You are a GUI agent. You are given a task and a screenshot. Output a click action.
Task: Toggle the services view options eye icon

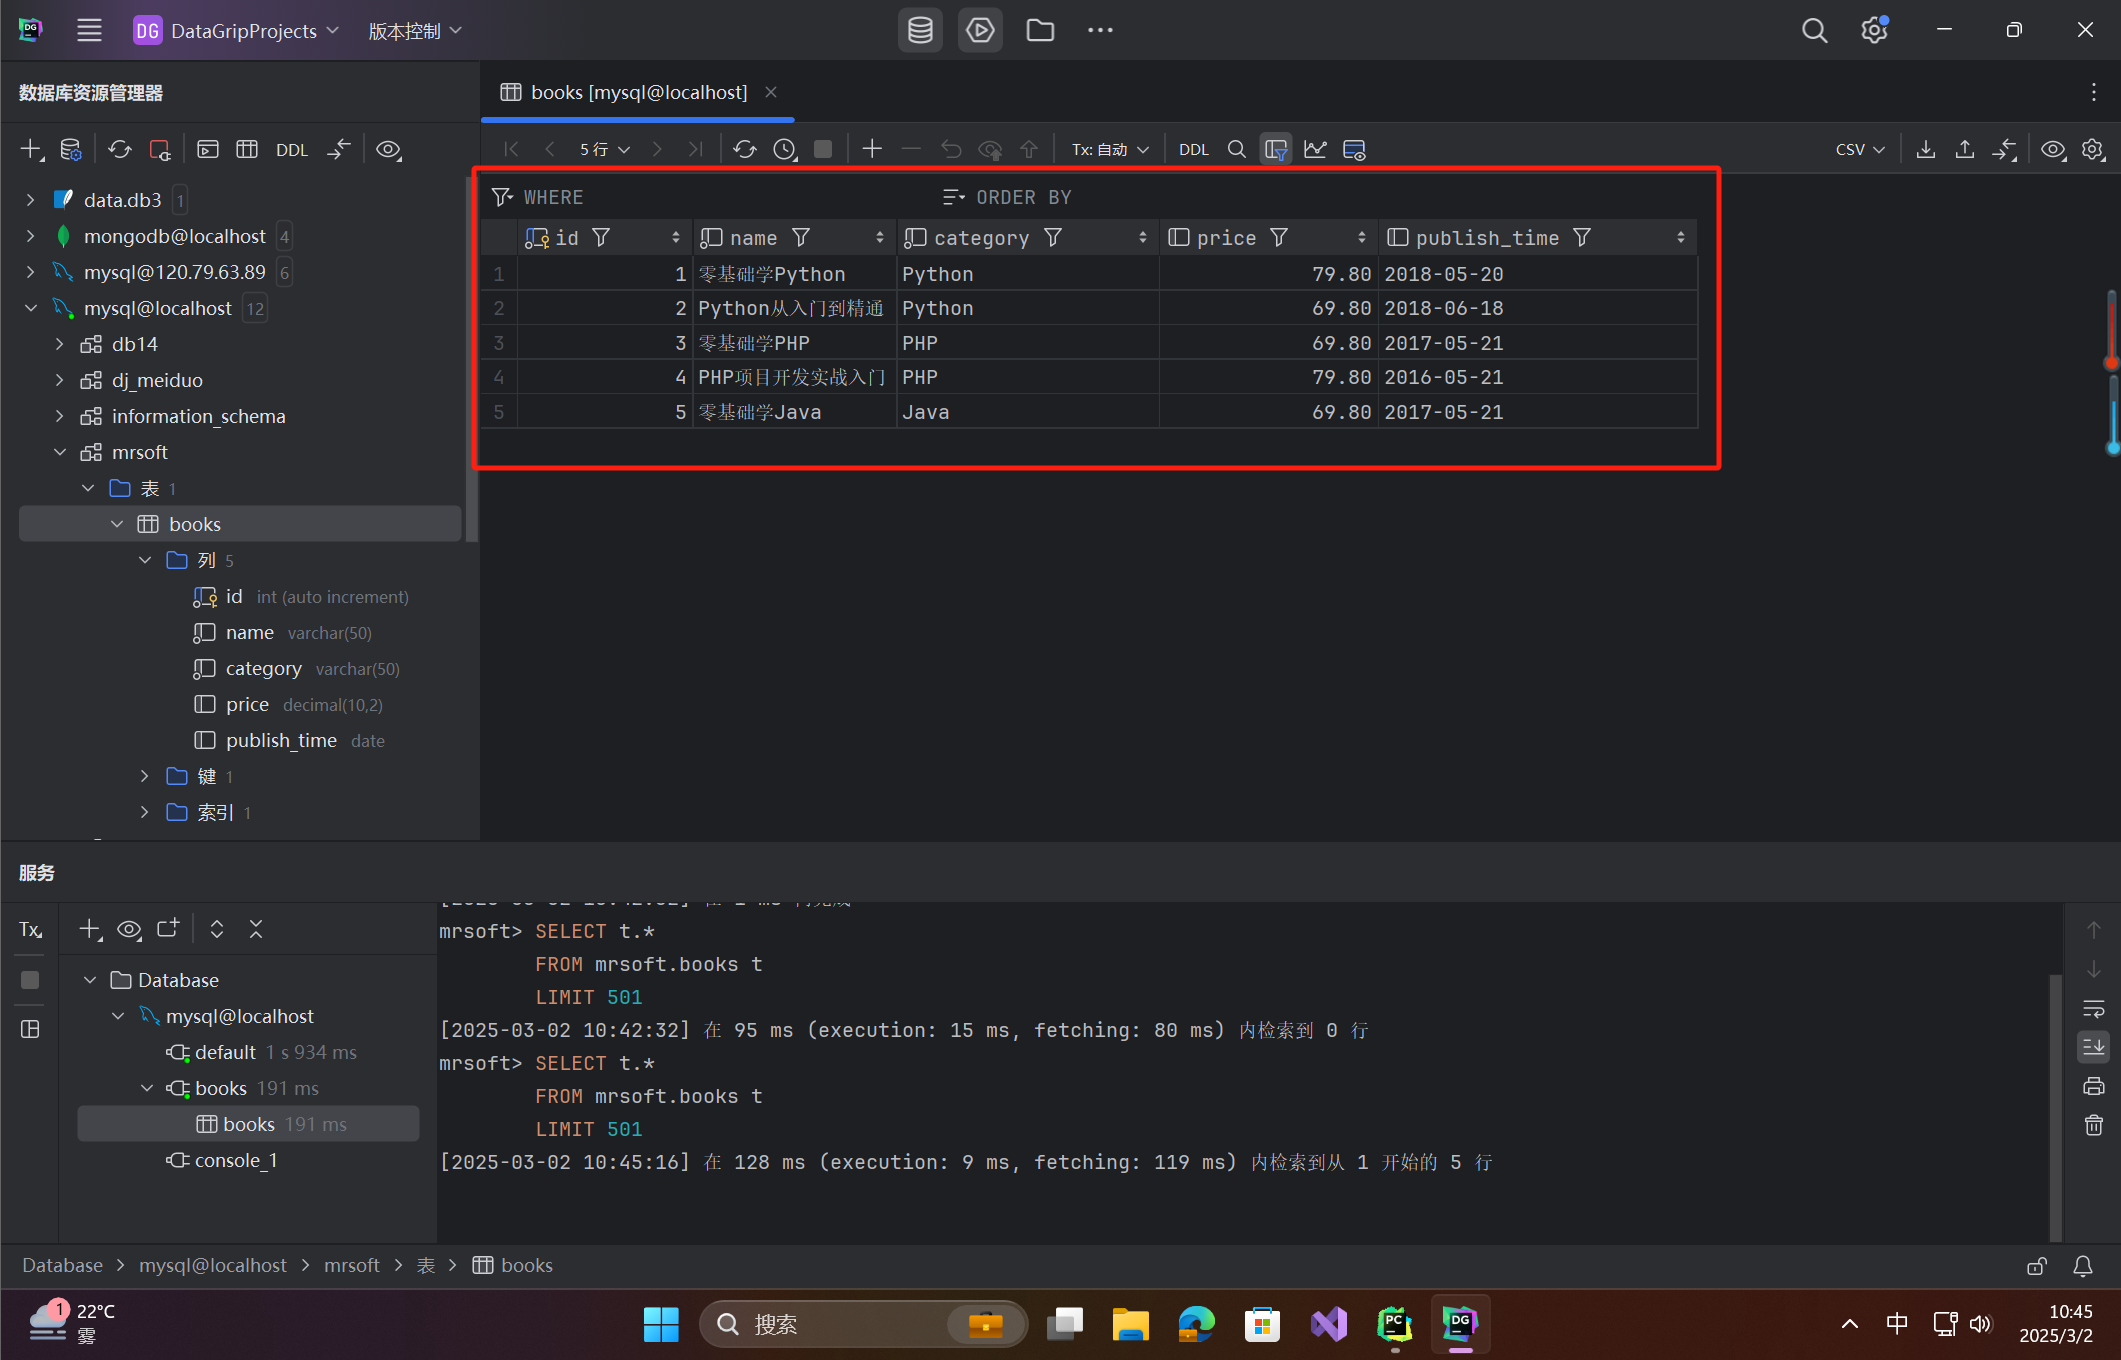coord(129,929)
